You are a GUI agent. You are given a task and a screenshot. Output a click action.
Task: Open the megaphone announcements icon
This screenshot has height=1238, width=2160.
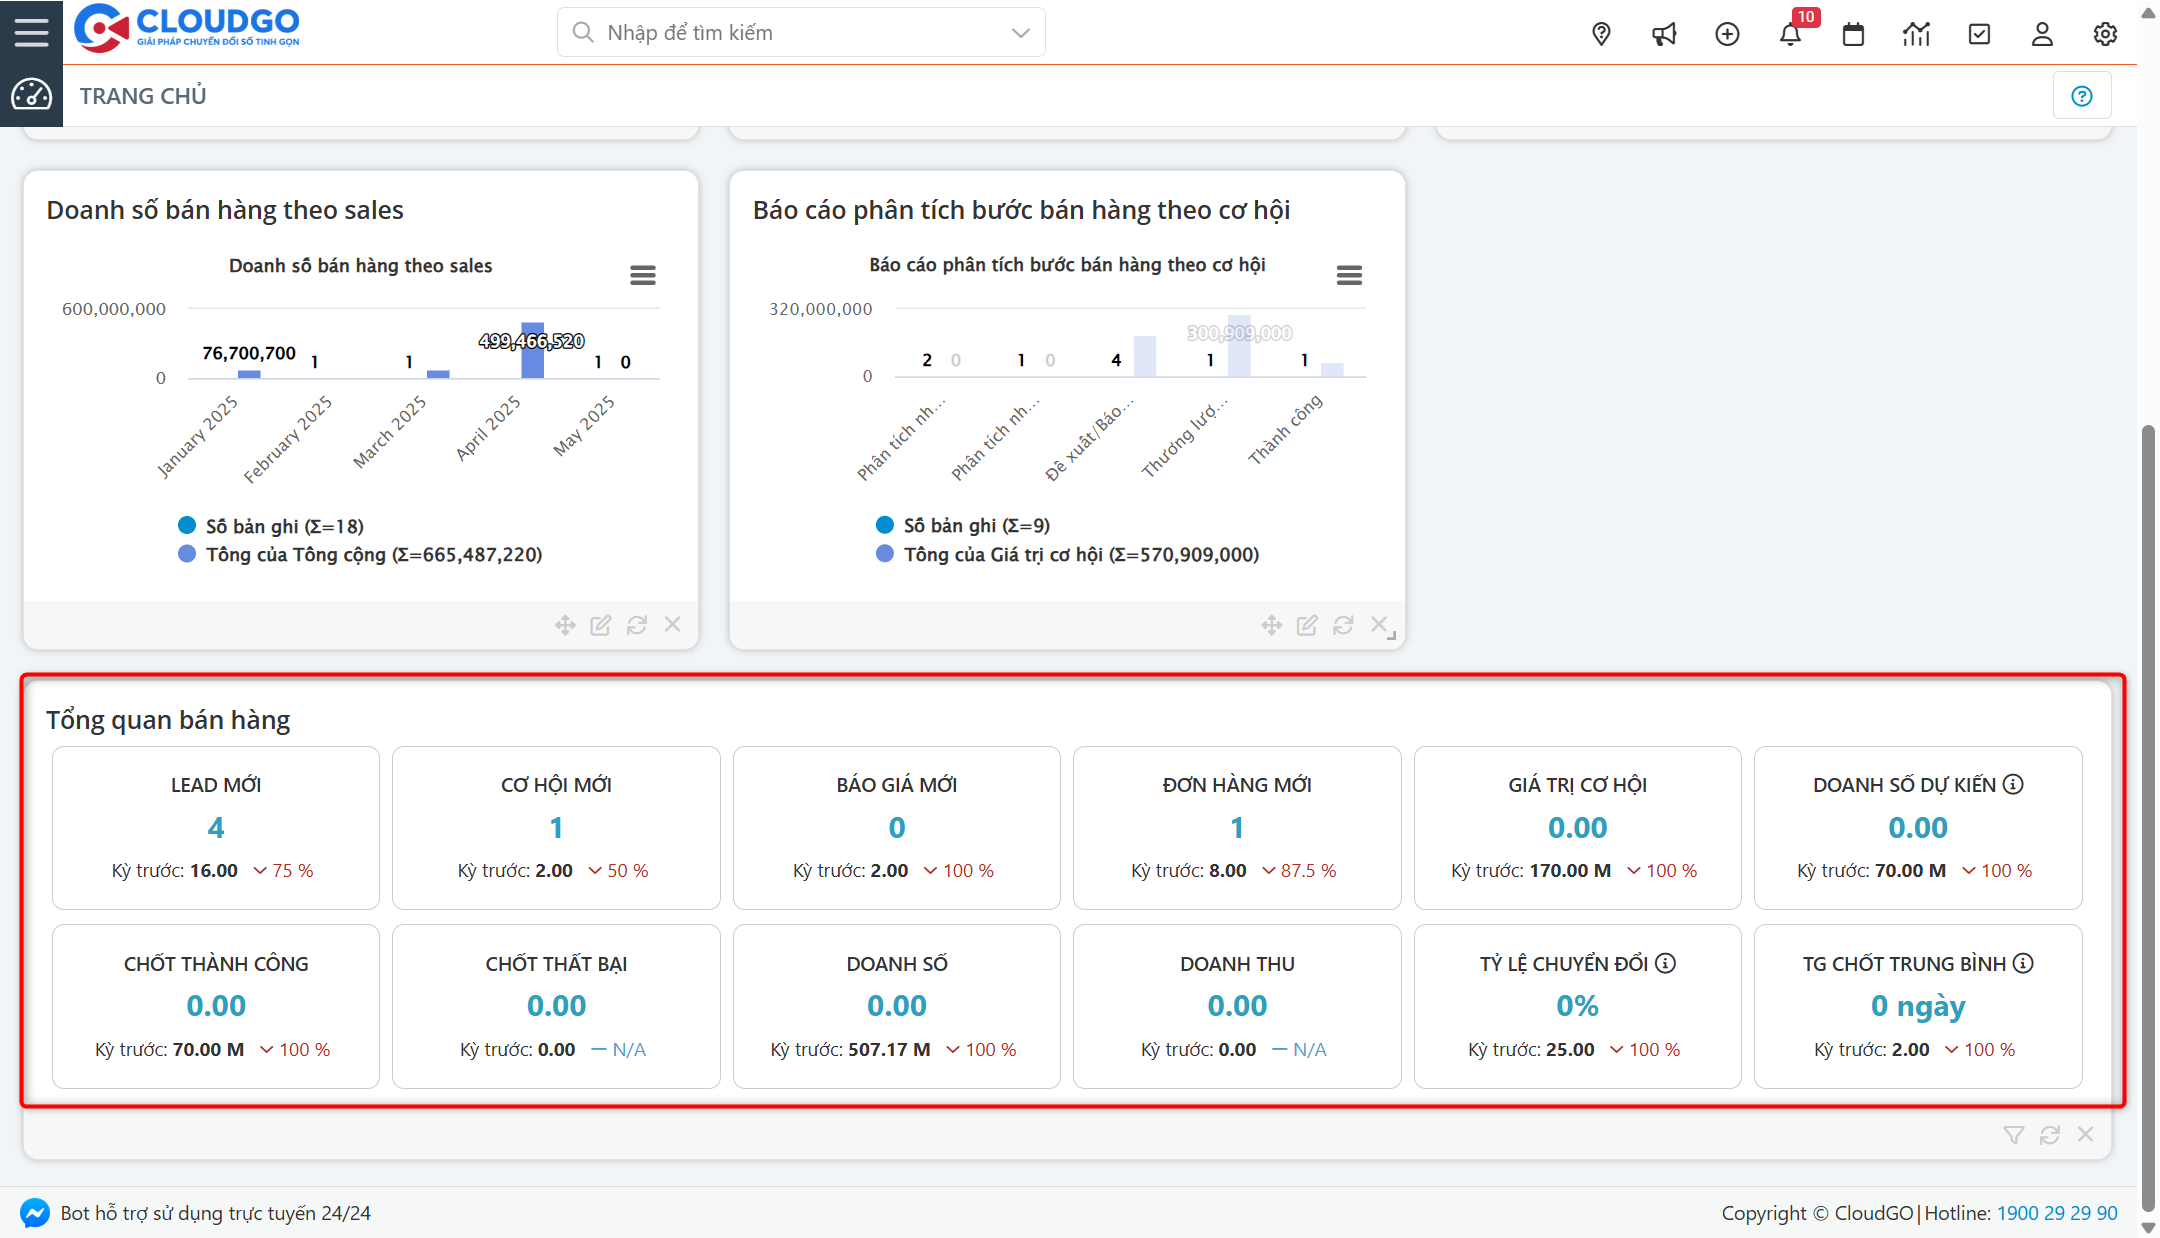[1664, 34]
